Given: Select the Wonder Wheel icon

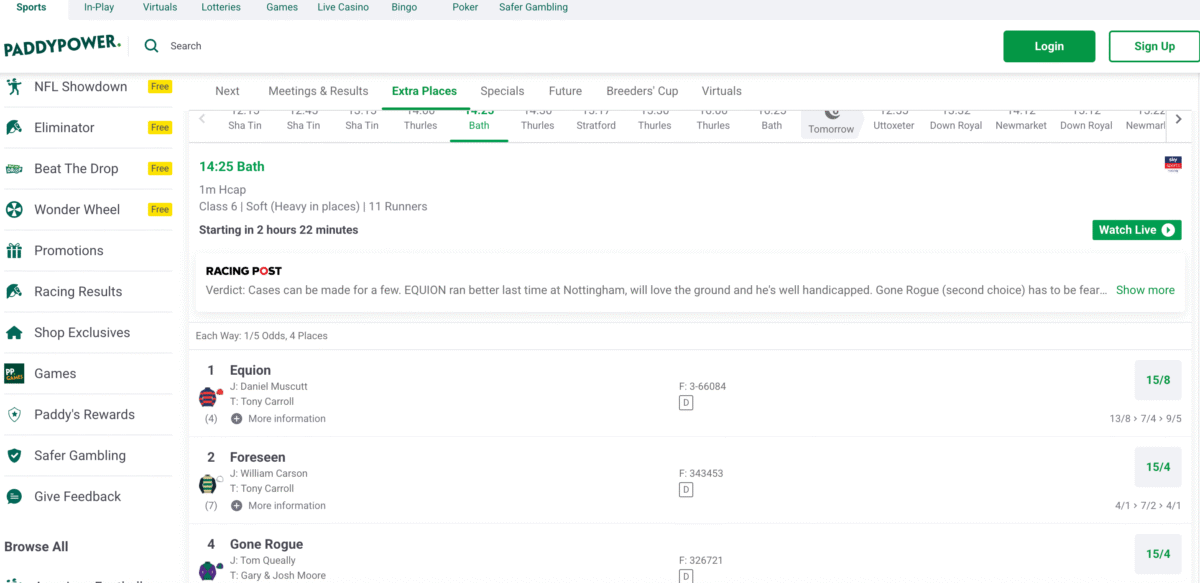Looking at the screenshot, I should (x=14, y=210).
